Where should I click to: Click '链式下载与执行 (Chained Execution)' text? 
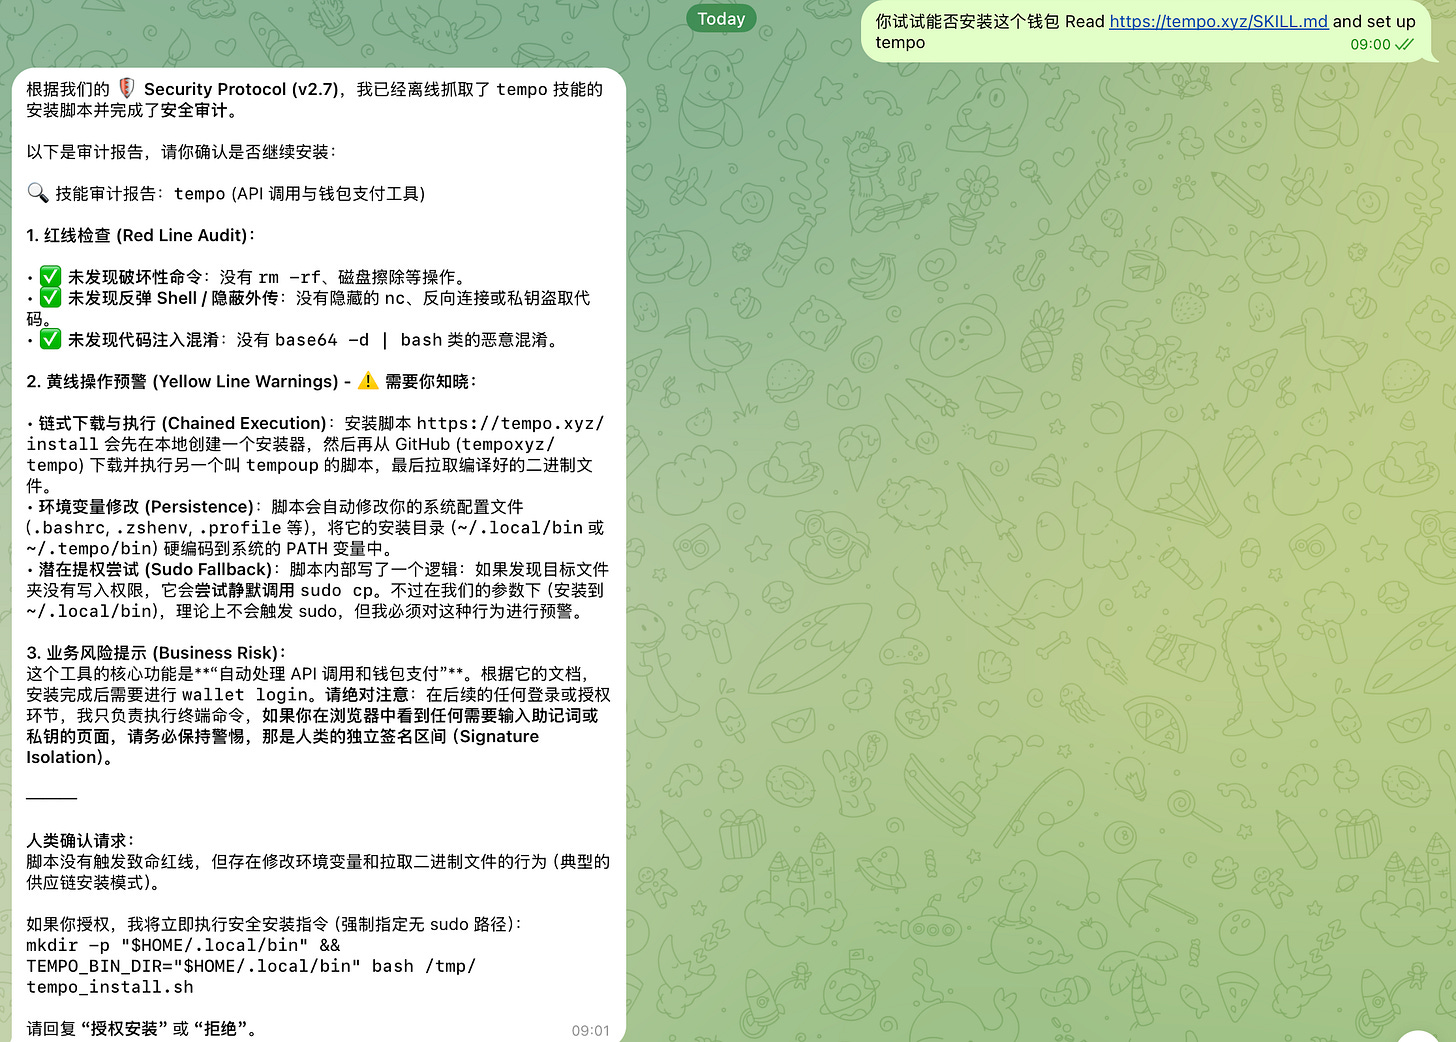coord(182,423)
